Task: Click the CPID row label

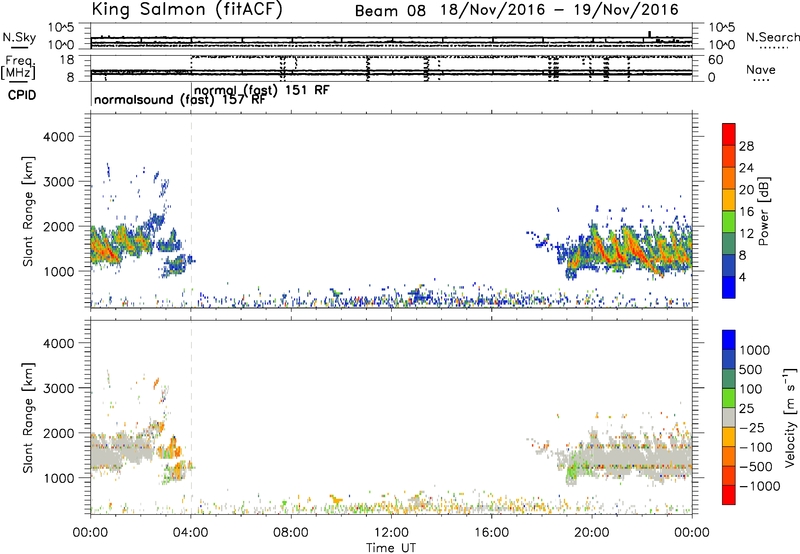Action: click(x=22, y=95)
